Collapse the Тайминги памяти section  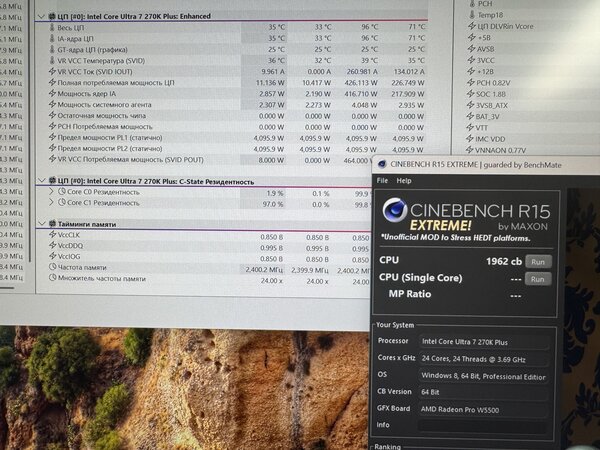[x=42, y=223]
